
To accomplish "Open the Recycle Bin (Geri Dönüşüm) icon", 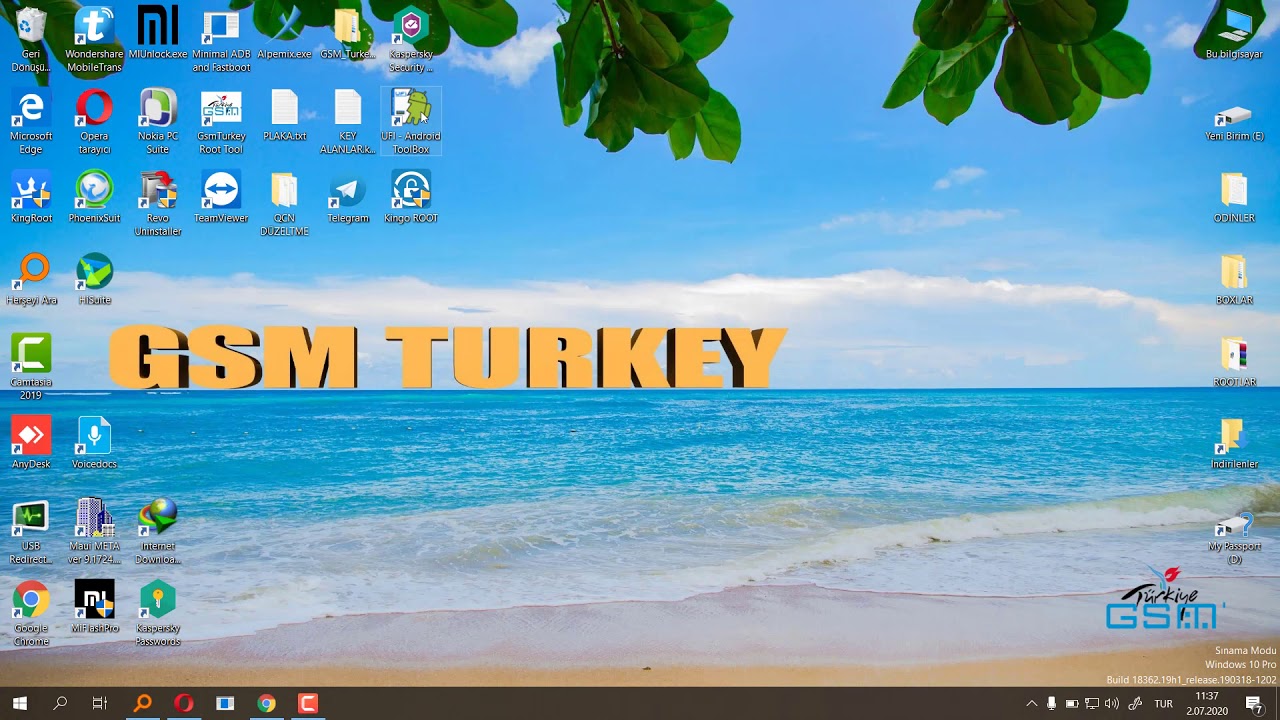I will (31, 40).
